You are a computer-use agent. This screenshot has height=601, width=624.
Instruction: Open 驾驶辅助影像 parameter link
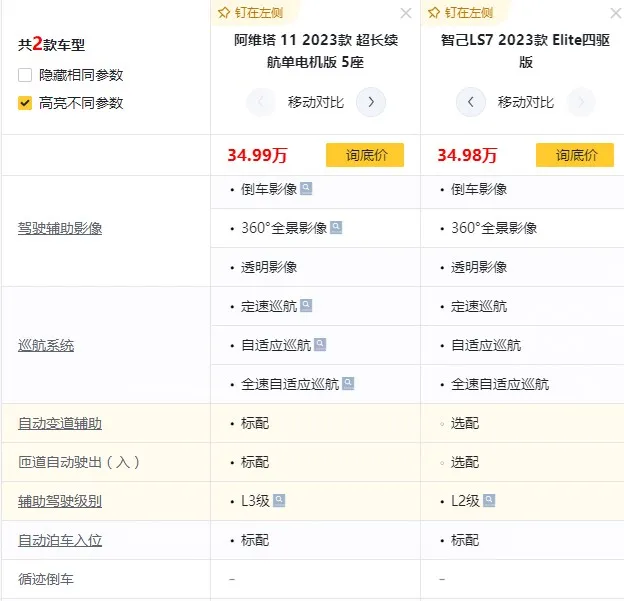click(x=60, y=228)
